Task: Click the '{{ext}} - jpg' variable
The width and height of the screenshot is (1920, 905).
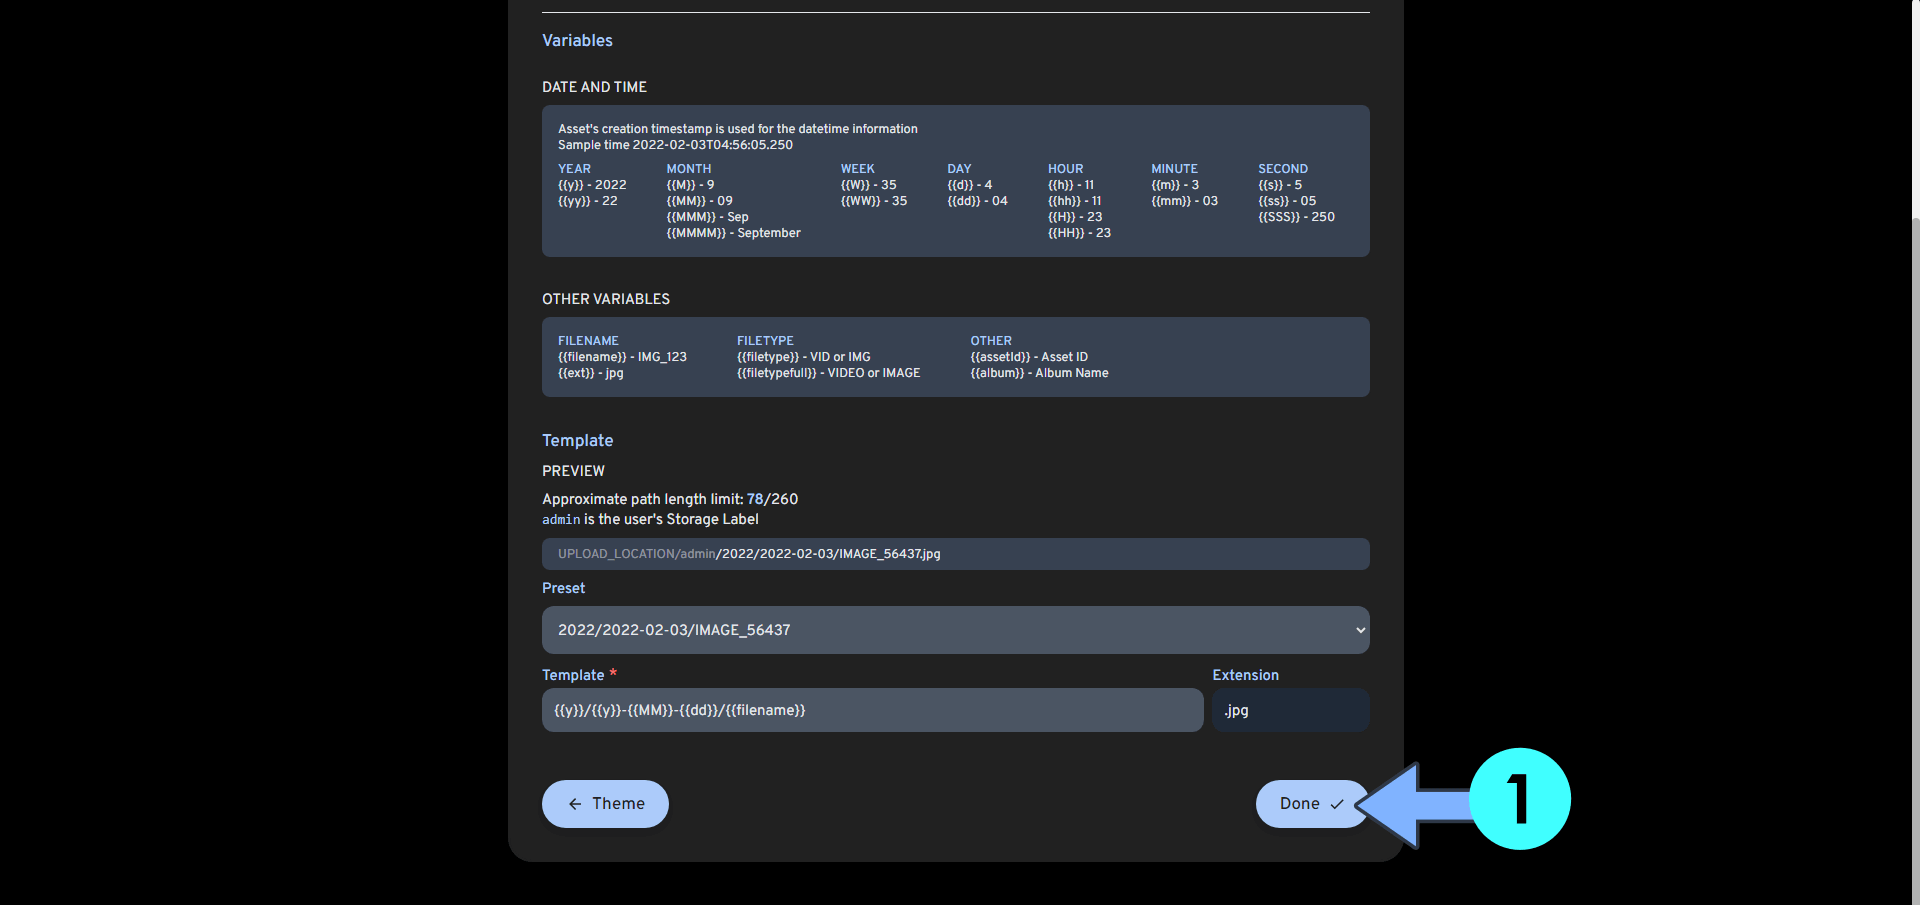Action: click(x=590, y=373)
